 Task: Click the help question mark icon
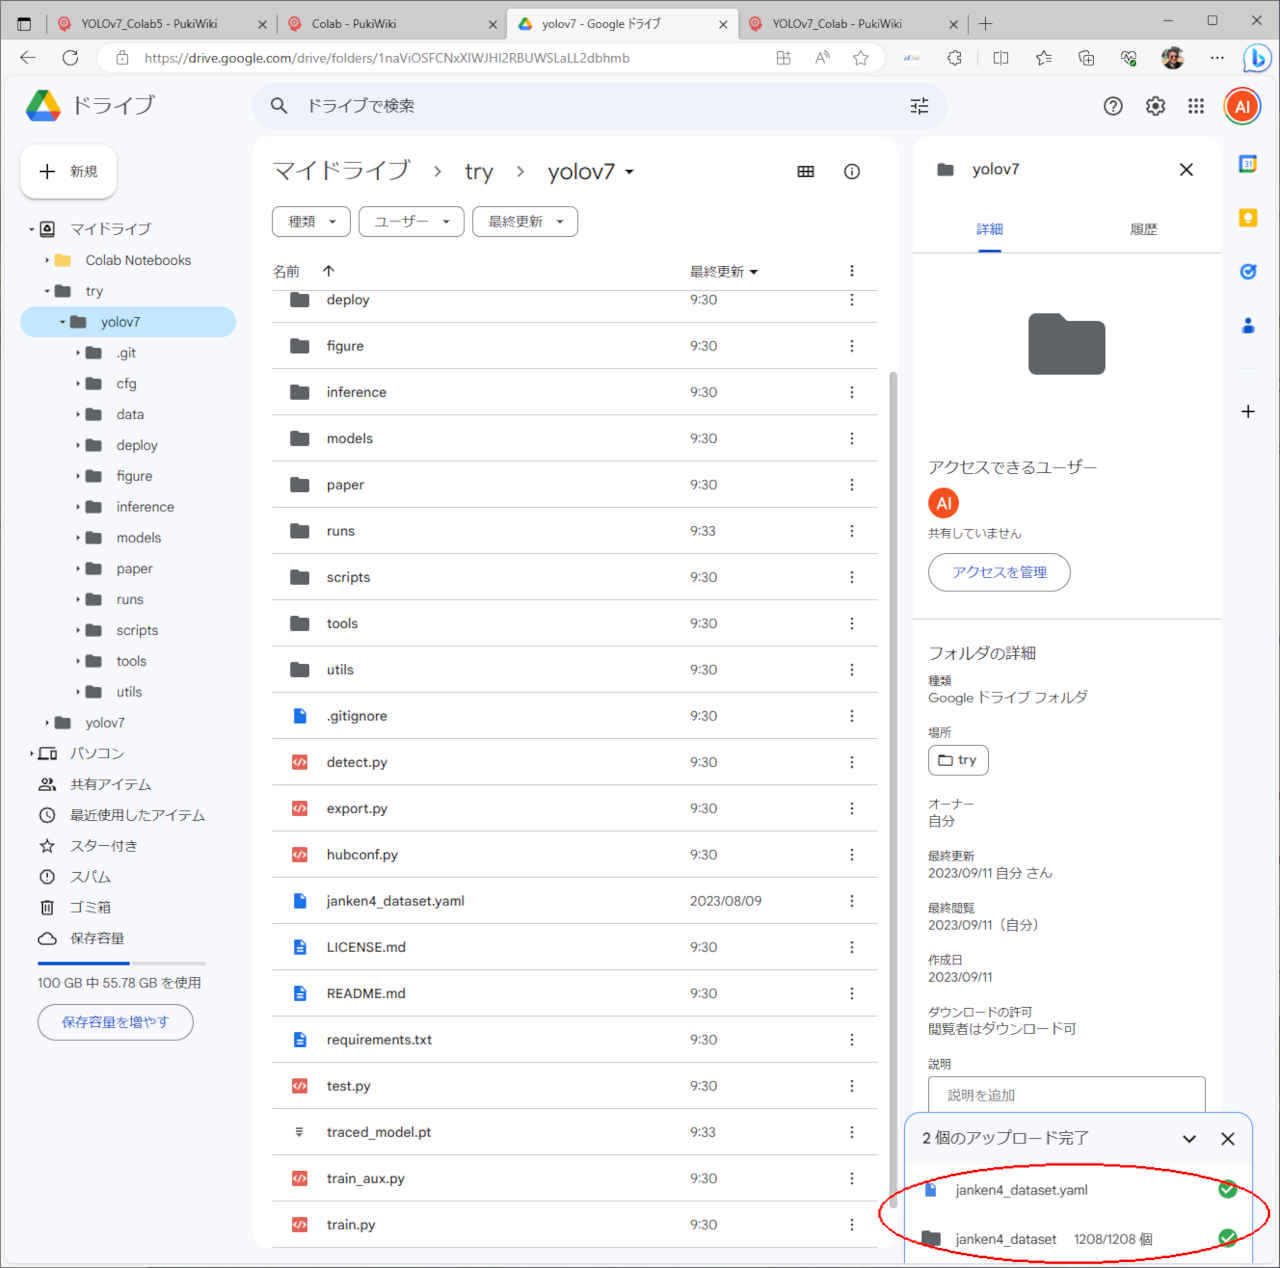(x=1113, y=106)
